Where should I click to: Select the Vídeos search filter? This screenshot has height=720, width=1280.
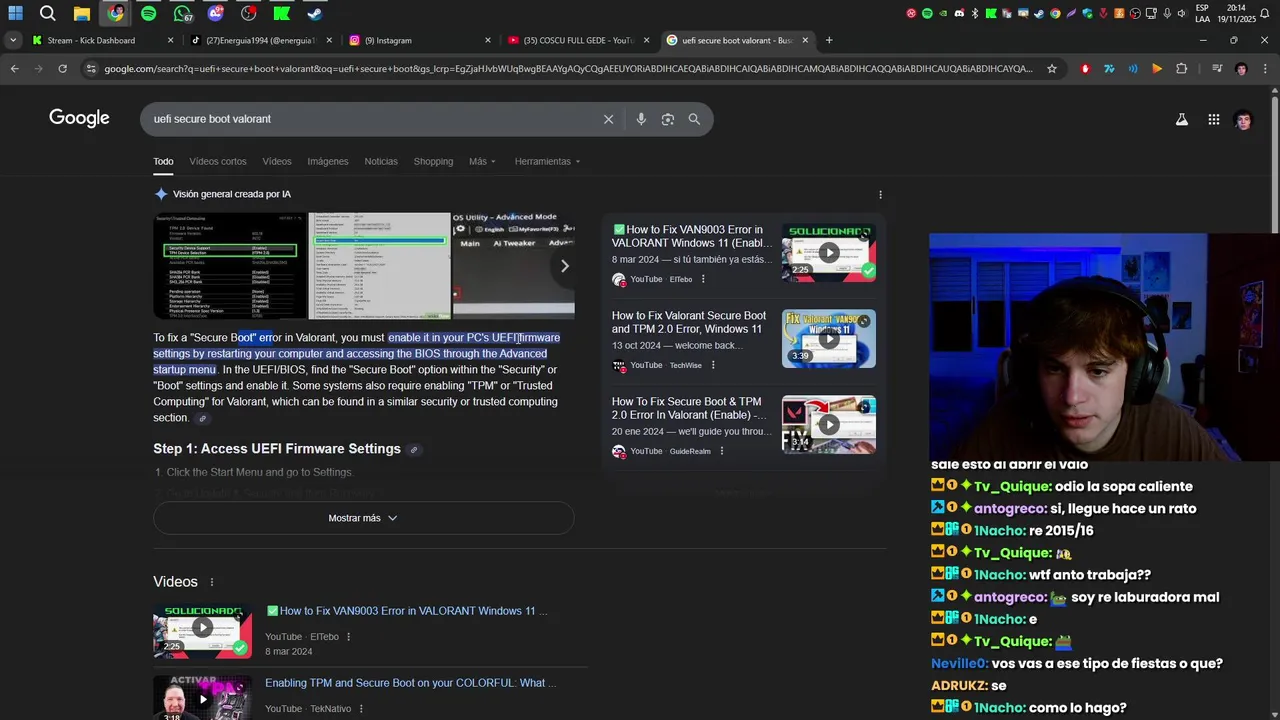click(x=277, y=161)
